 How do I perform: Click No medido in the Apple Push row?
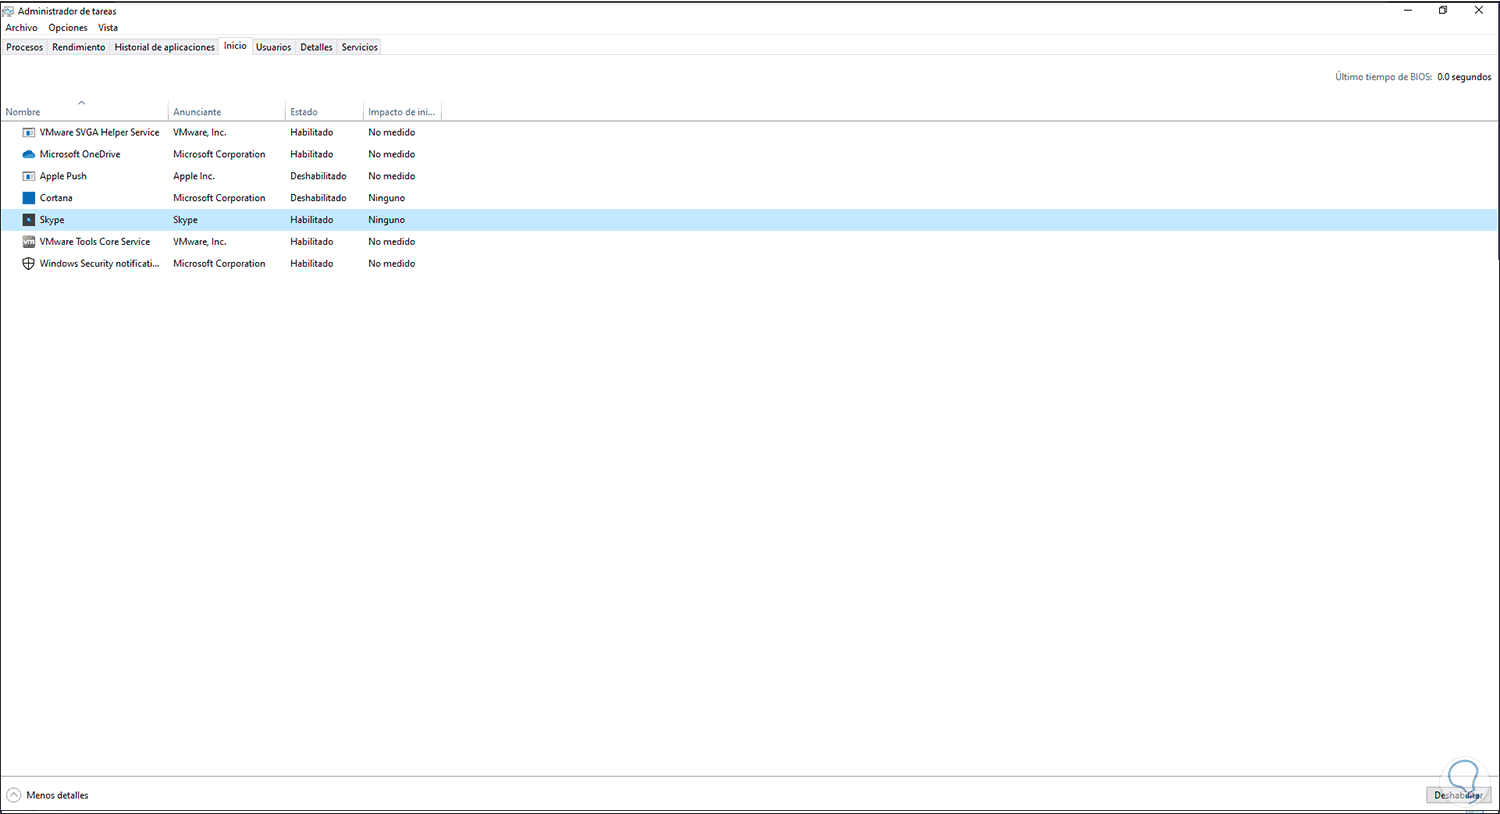[x=391, y=176]
